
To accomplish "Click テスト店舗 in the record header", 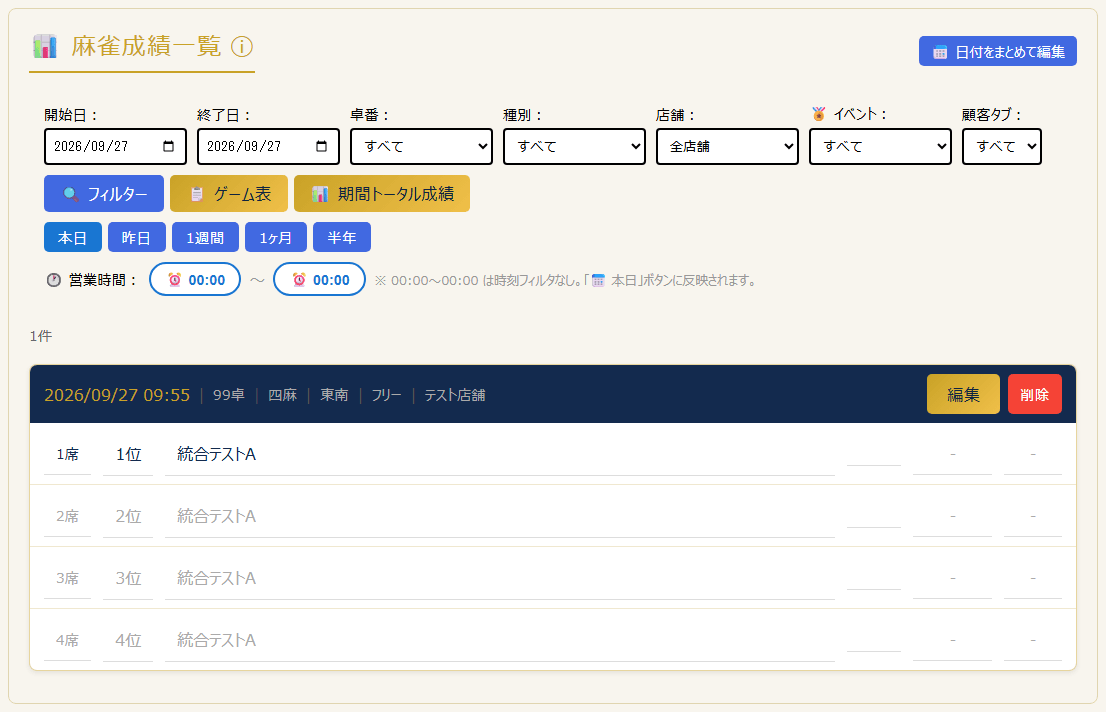I will (455, 395).
